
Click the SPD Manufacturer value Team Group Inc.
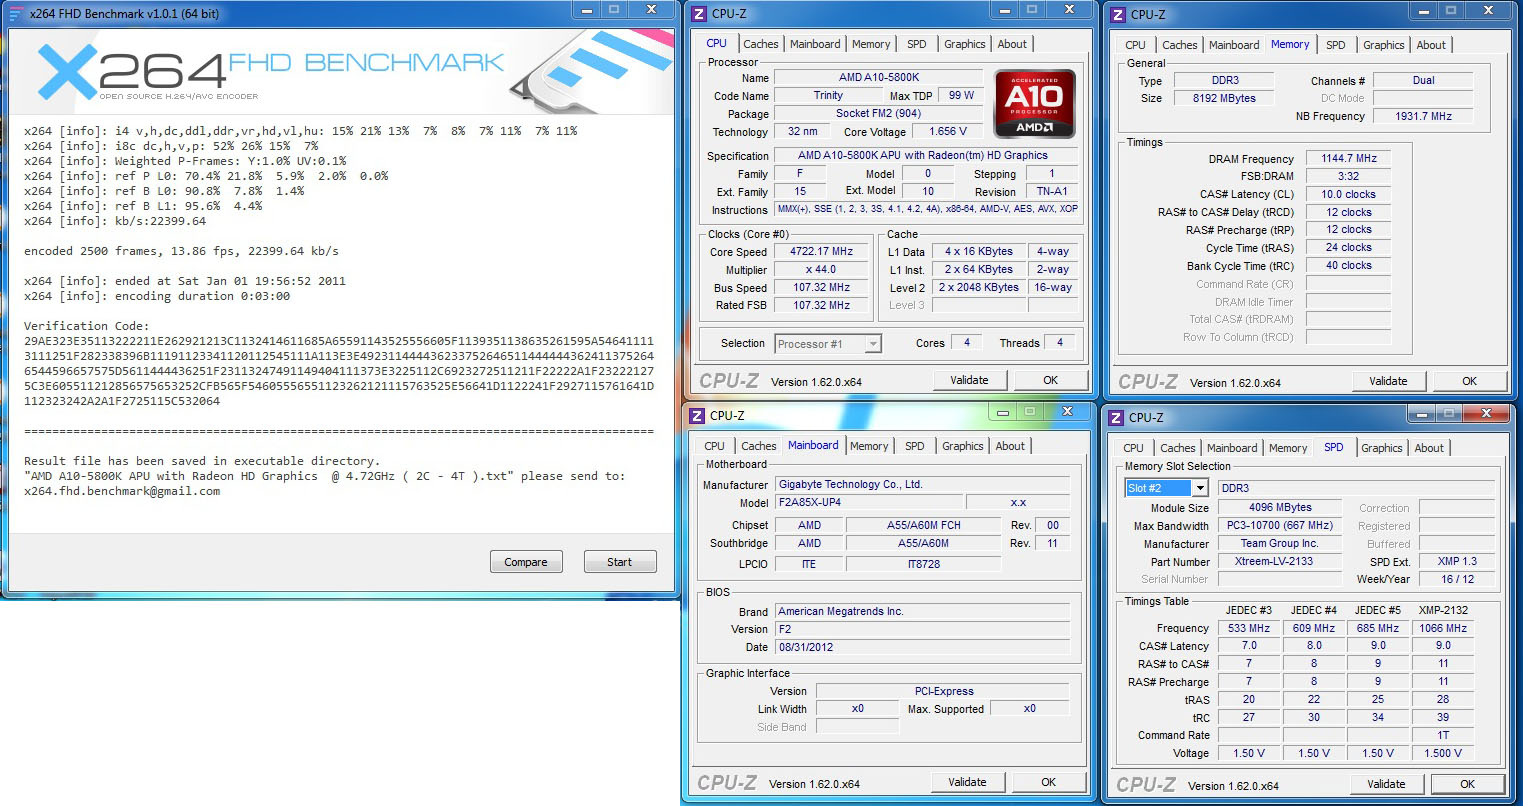[x=1279, y=543]
